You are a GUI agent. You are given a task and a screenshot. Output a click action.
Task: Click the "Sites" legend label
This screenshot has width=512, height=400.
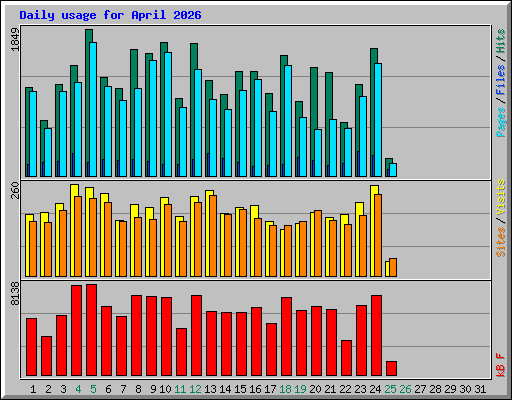click(501, 242)
